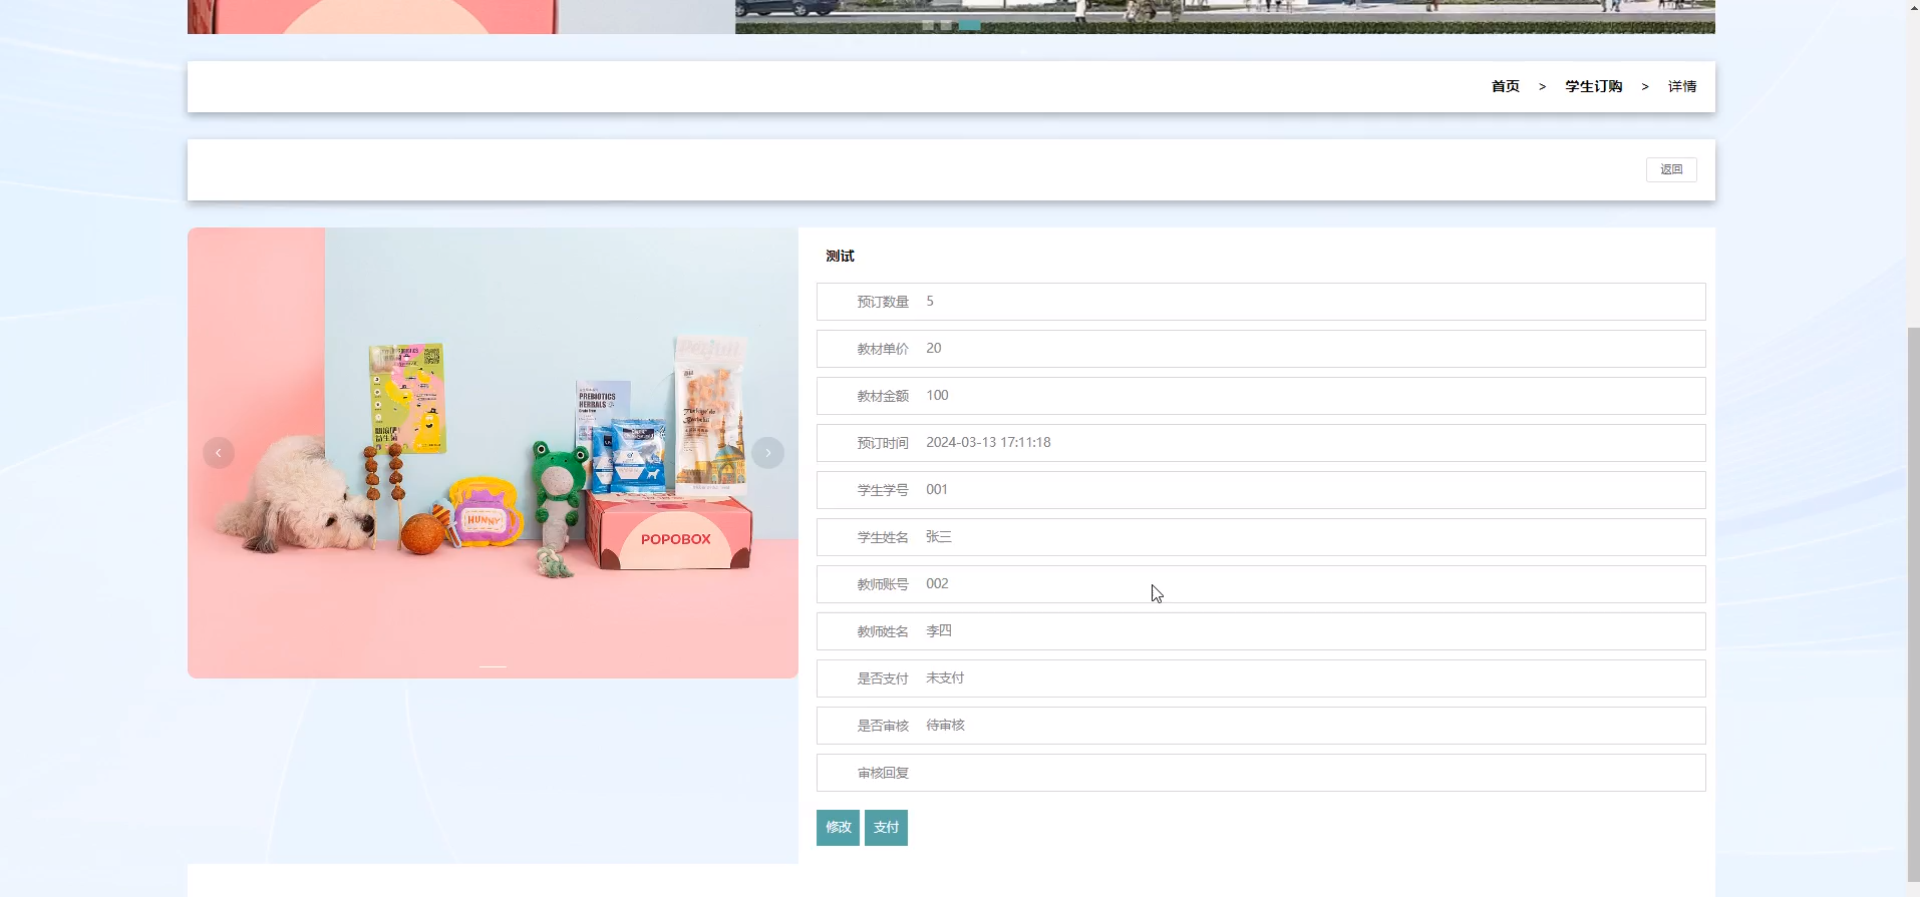Select the 教师账号 value 002

[937, 583]
